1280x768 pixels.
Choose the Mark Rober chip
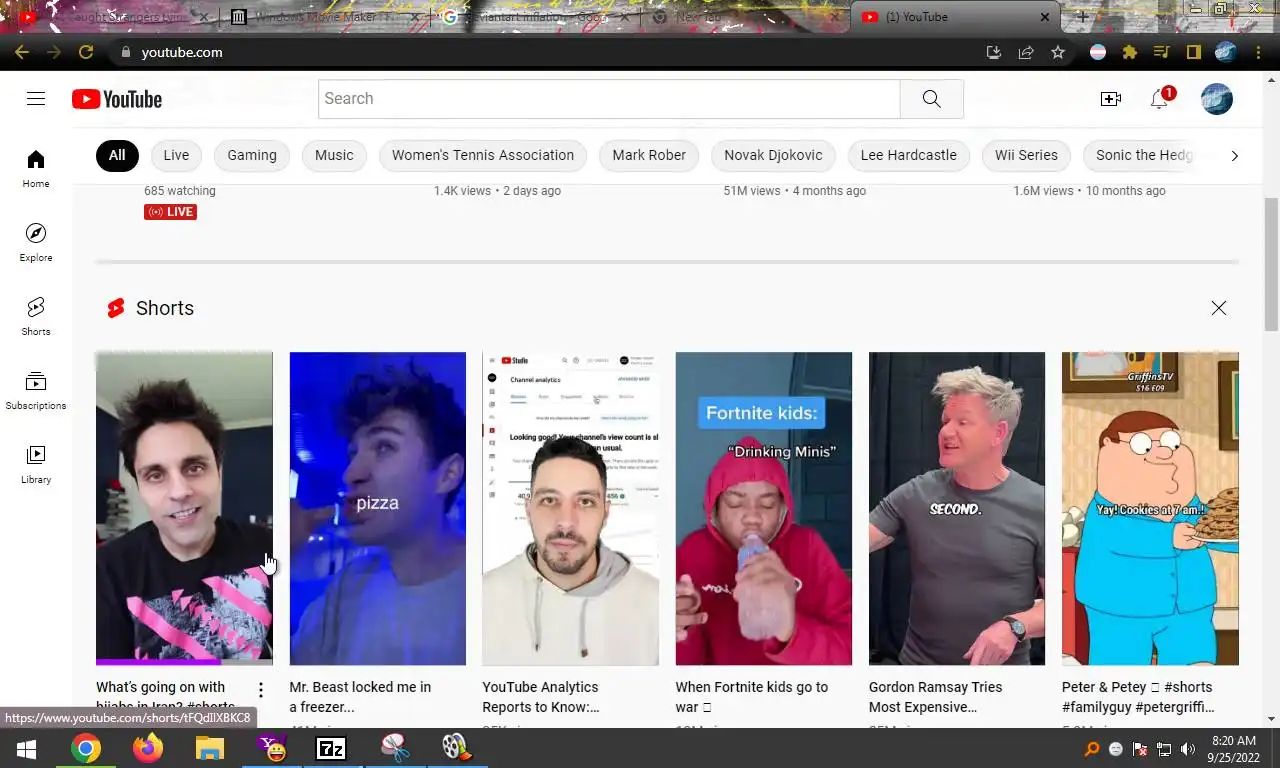tap(649, 155)
